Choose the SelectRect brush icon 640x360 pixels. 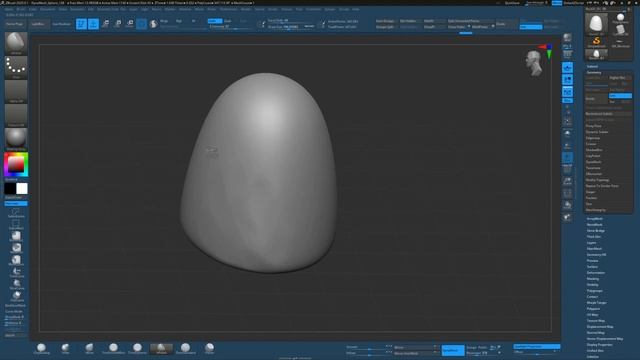[x=16, y=224]
